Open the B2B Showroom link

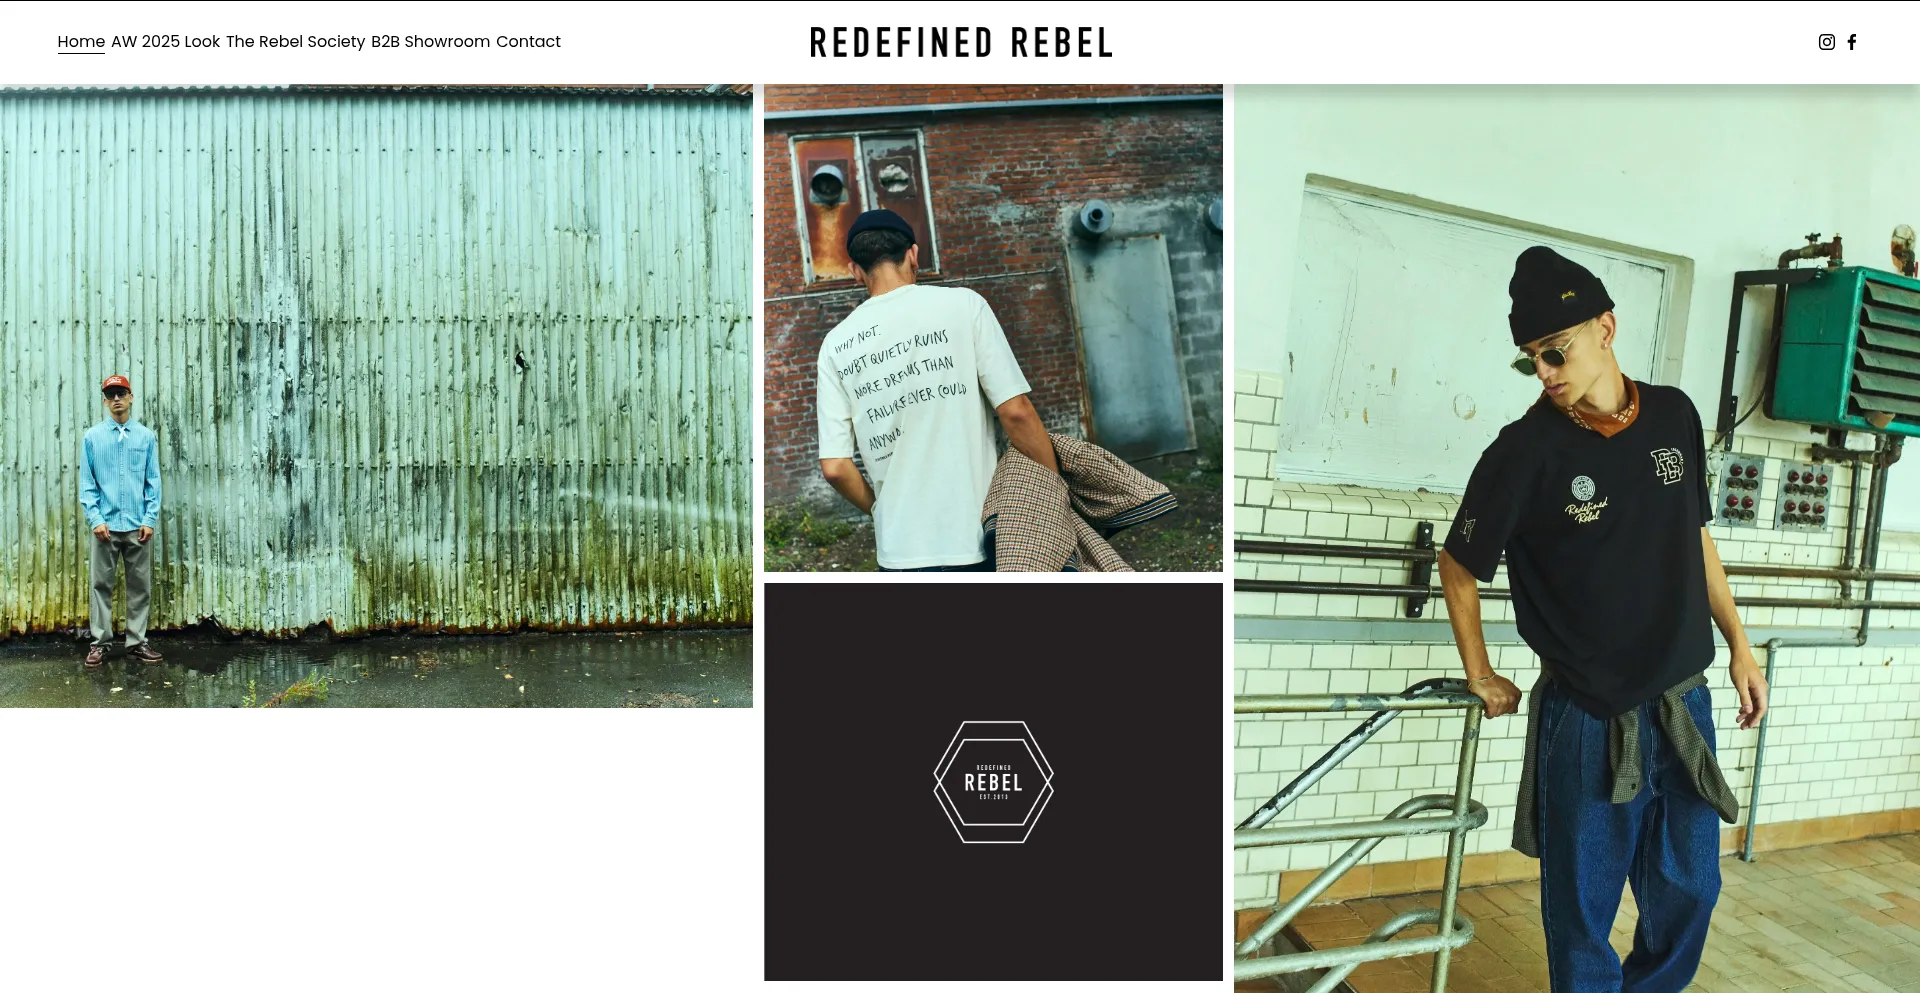pos(430,42)
